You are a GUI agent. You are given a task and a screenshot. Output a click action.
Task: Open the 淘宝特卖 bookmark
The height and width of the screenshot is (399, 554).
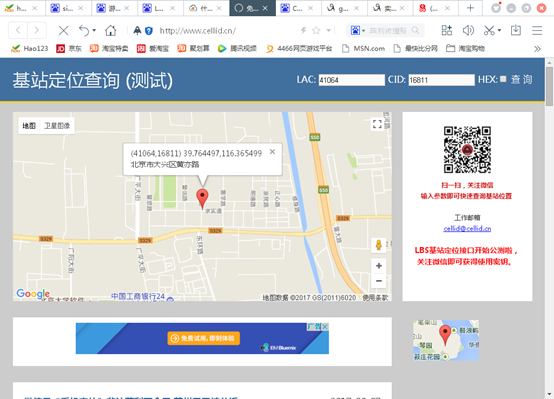[x=109, y=48]
